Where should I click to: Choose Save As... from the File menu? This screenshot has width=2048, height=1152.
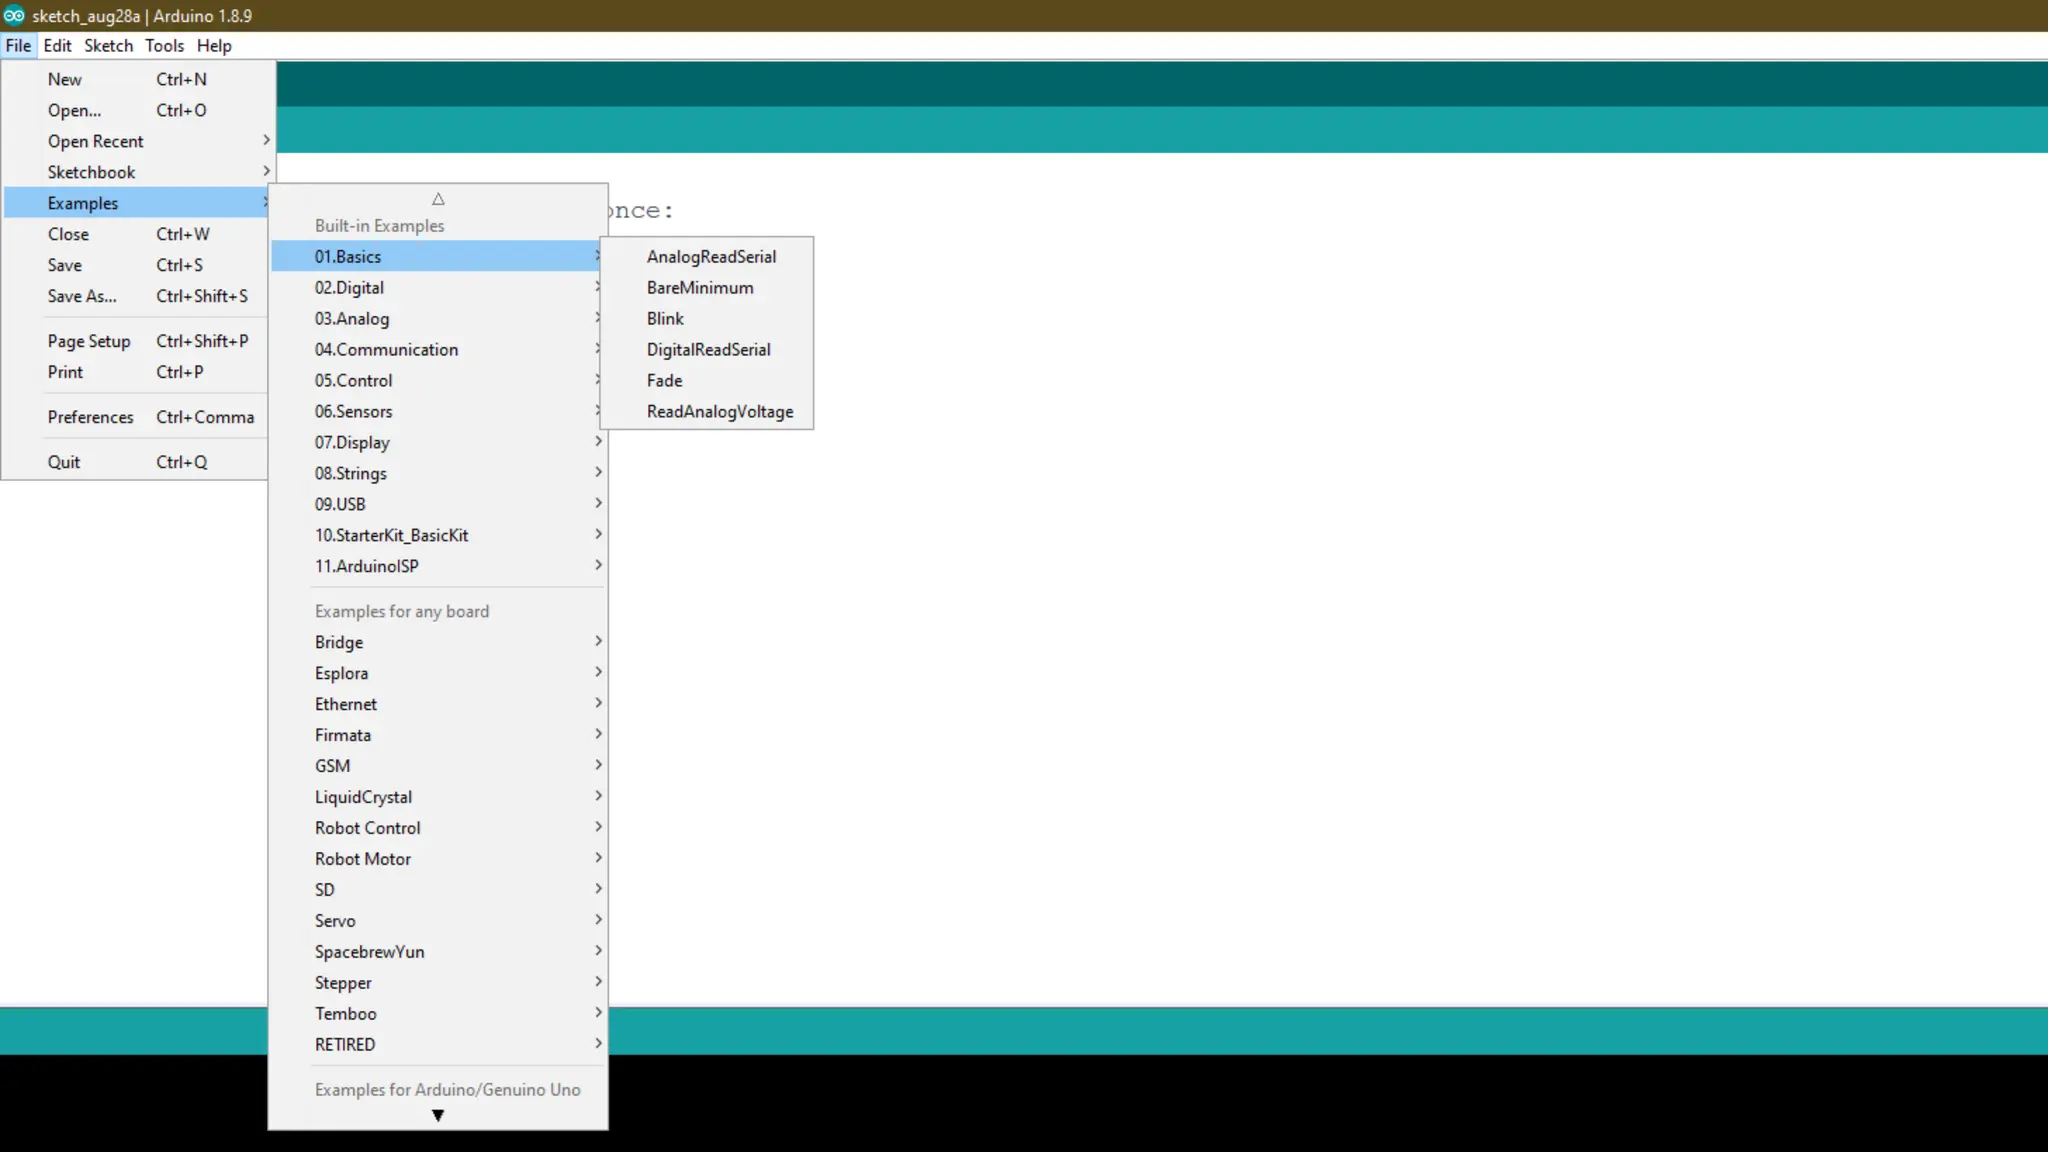(82, 296)
